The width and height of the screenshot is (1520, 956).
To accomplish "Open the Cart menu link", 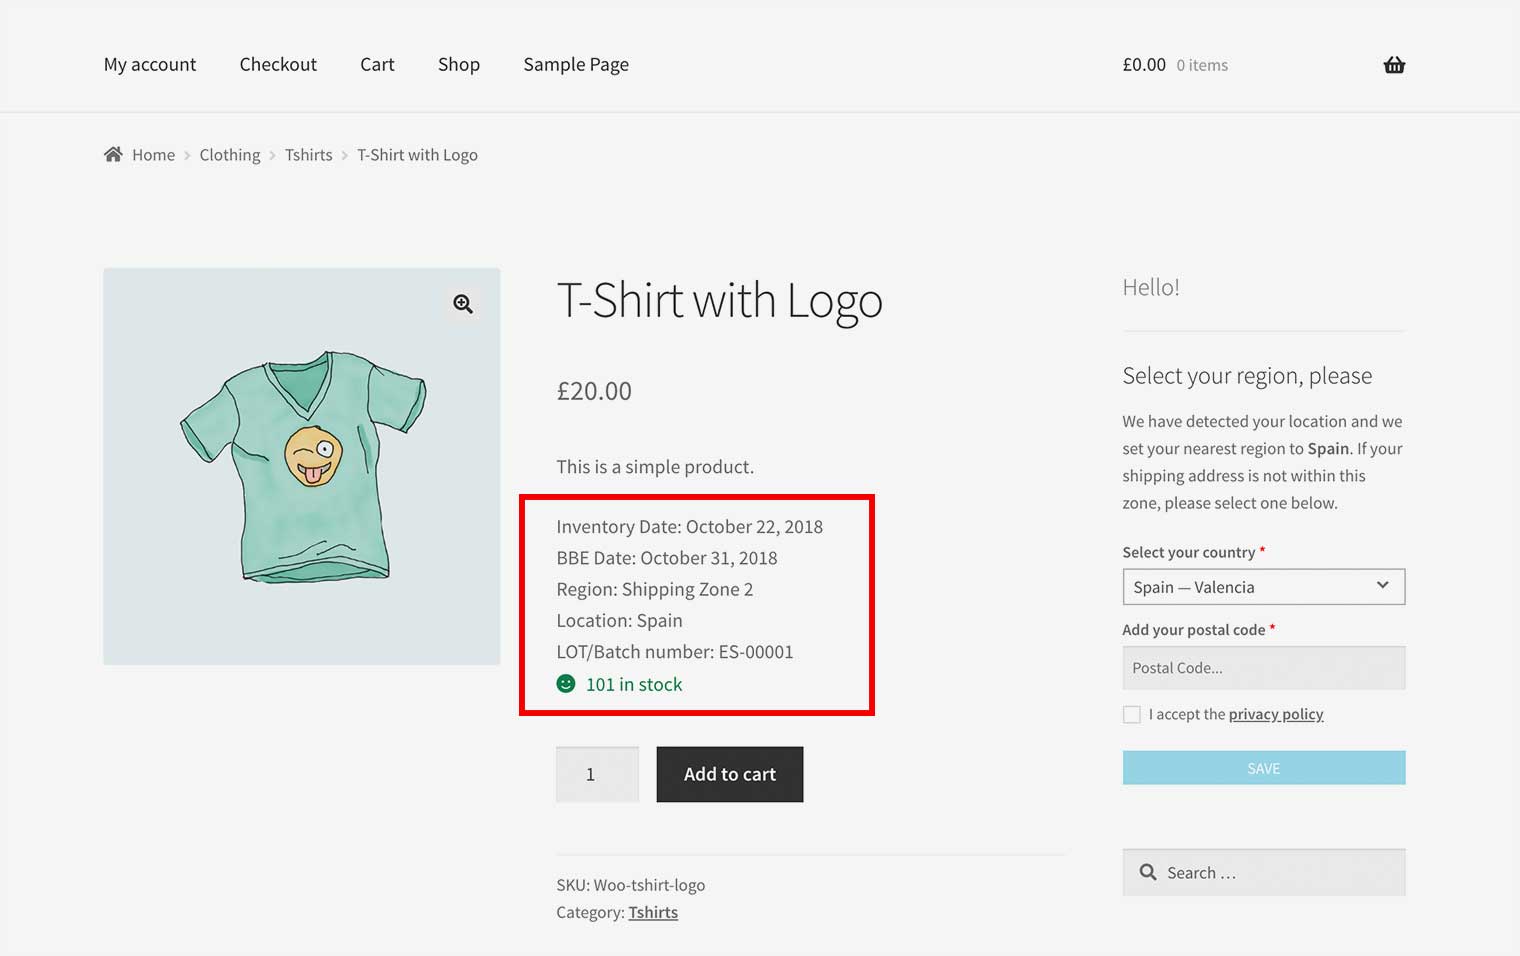I will click(377, 65).
